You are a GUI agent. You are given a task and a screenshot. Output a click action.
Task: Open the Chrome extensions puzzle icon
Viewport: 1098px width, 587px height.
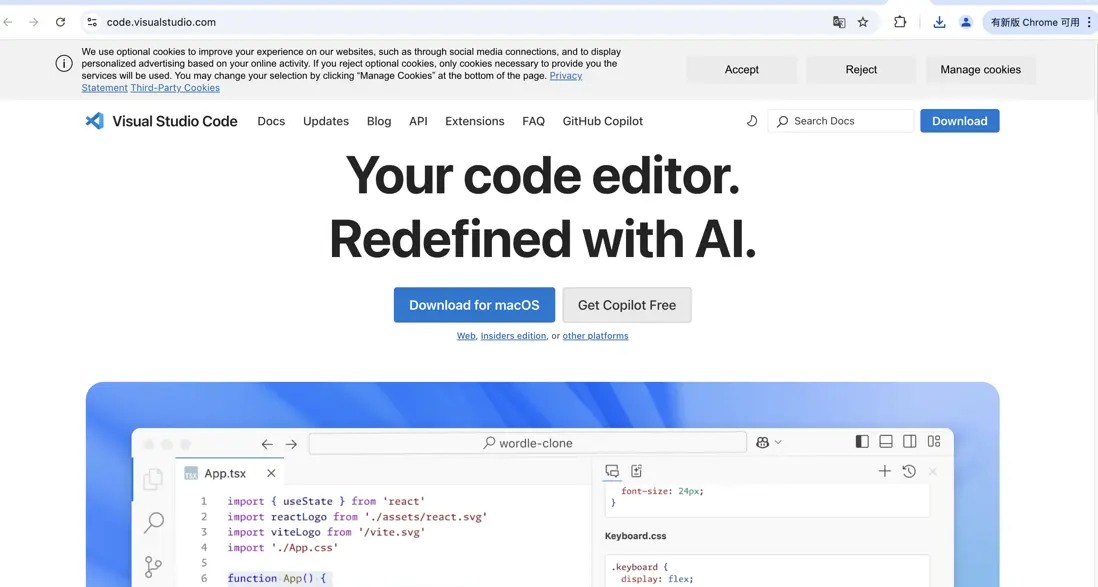(900, 22)
